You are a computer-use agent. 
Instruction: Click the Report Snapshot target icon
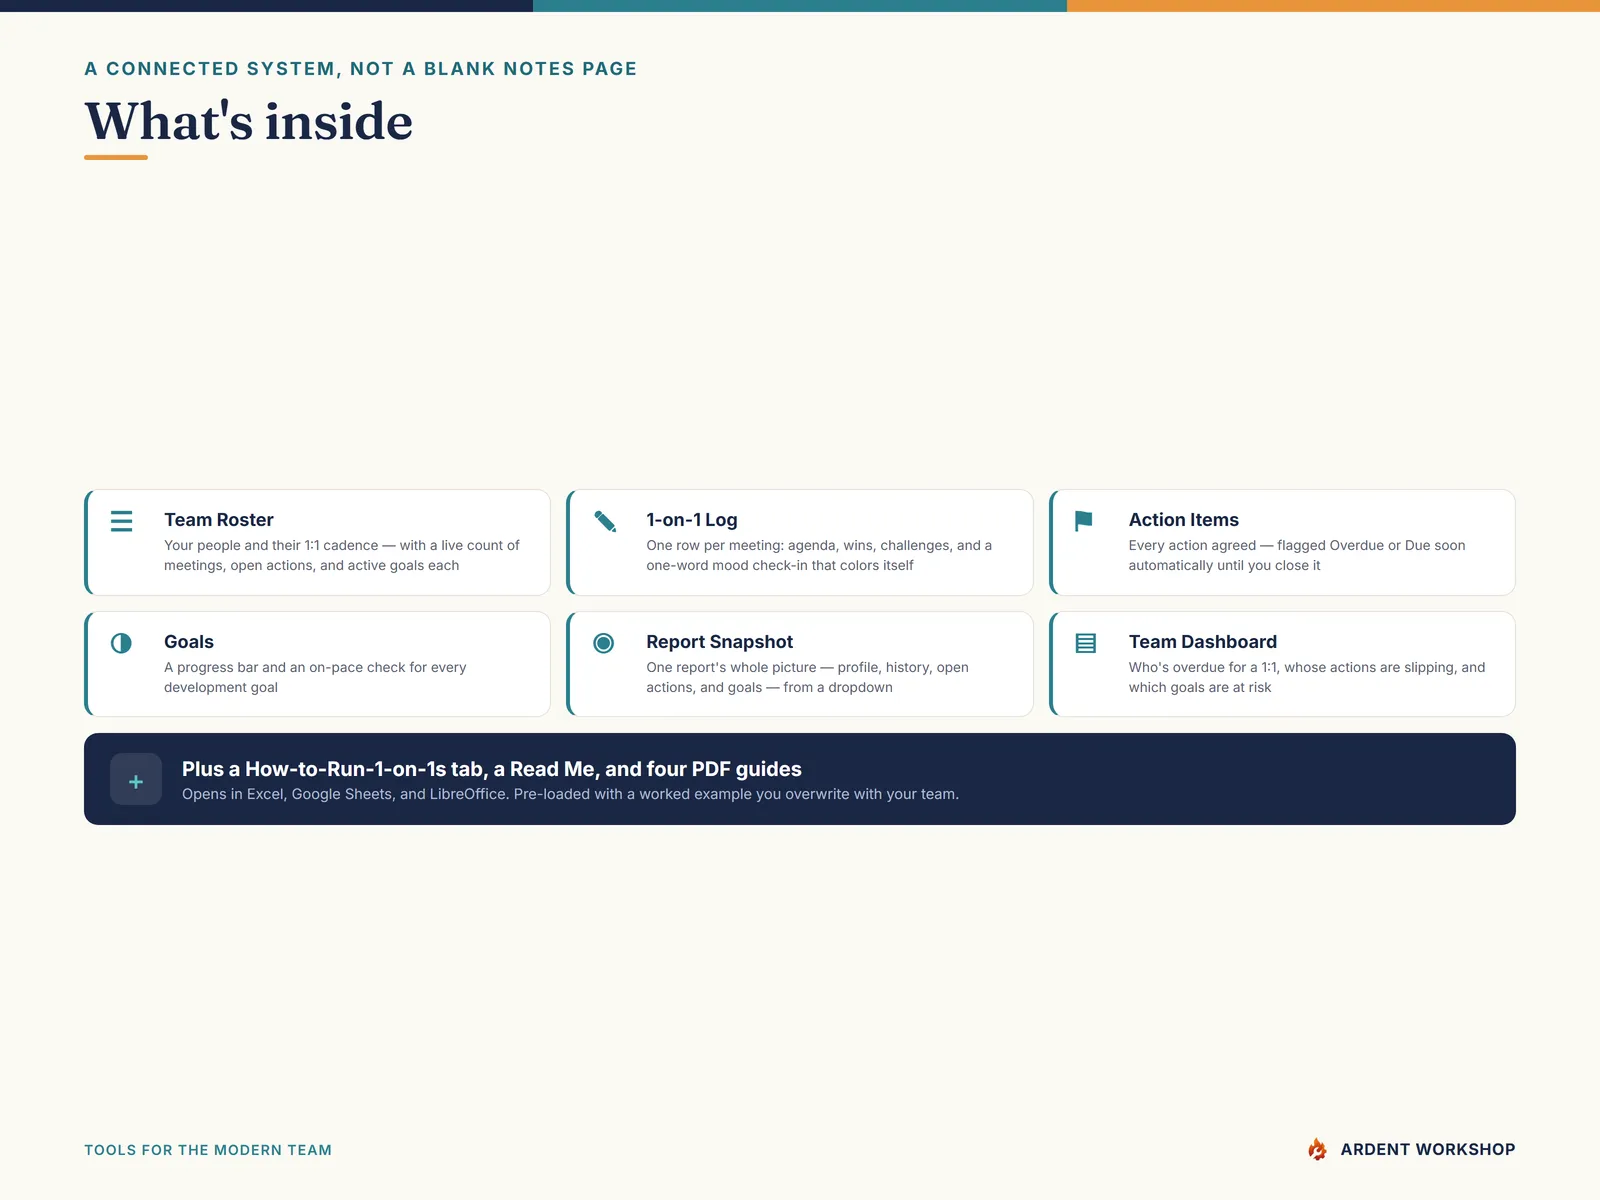[603, 643]
